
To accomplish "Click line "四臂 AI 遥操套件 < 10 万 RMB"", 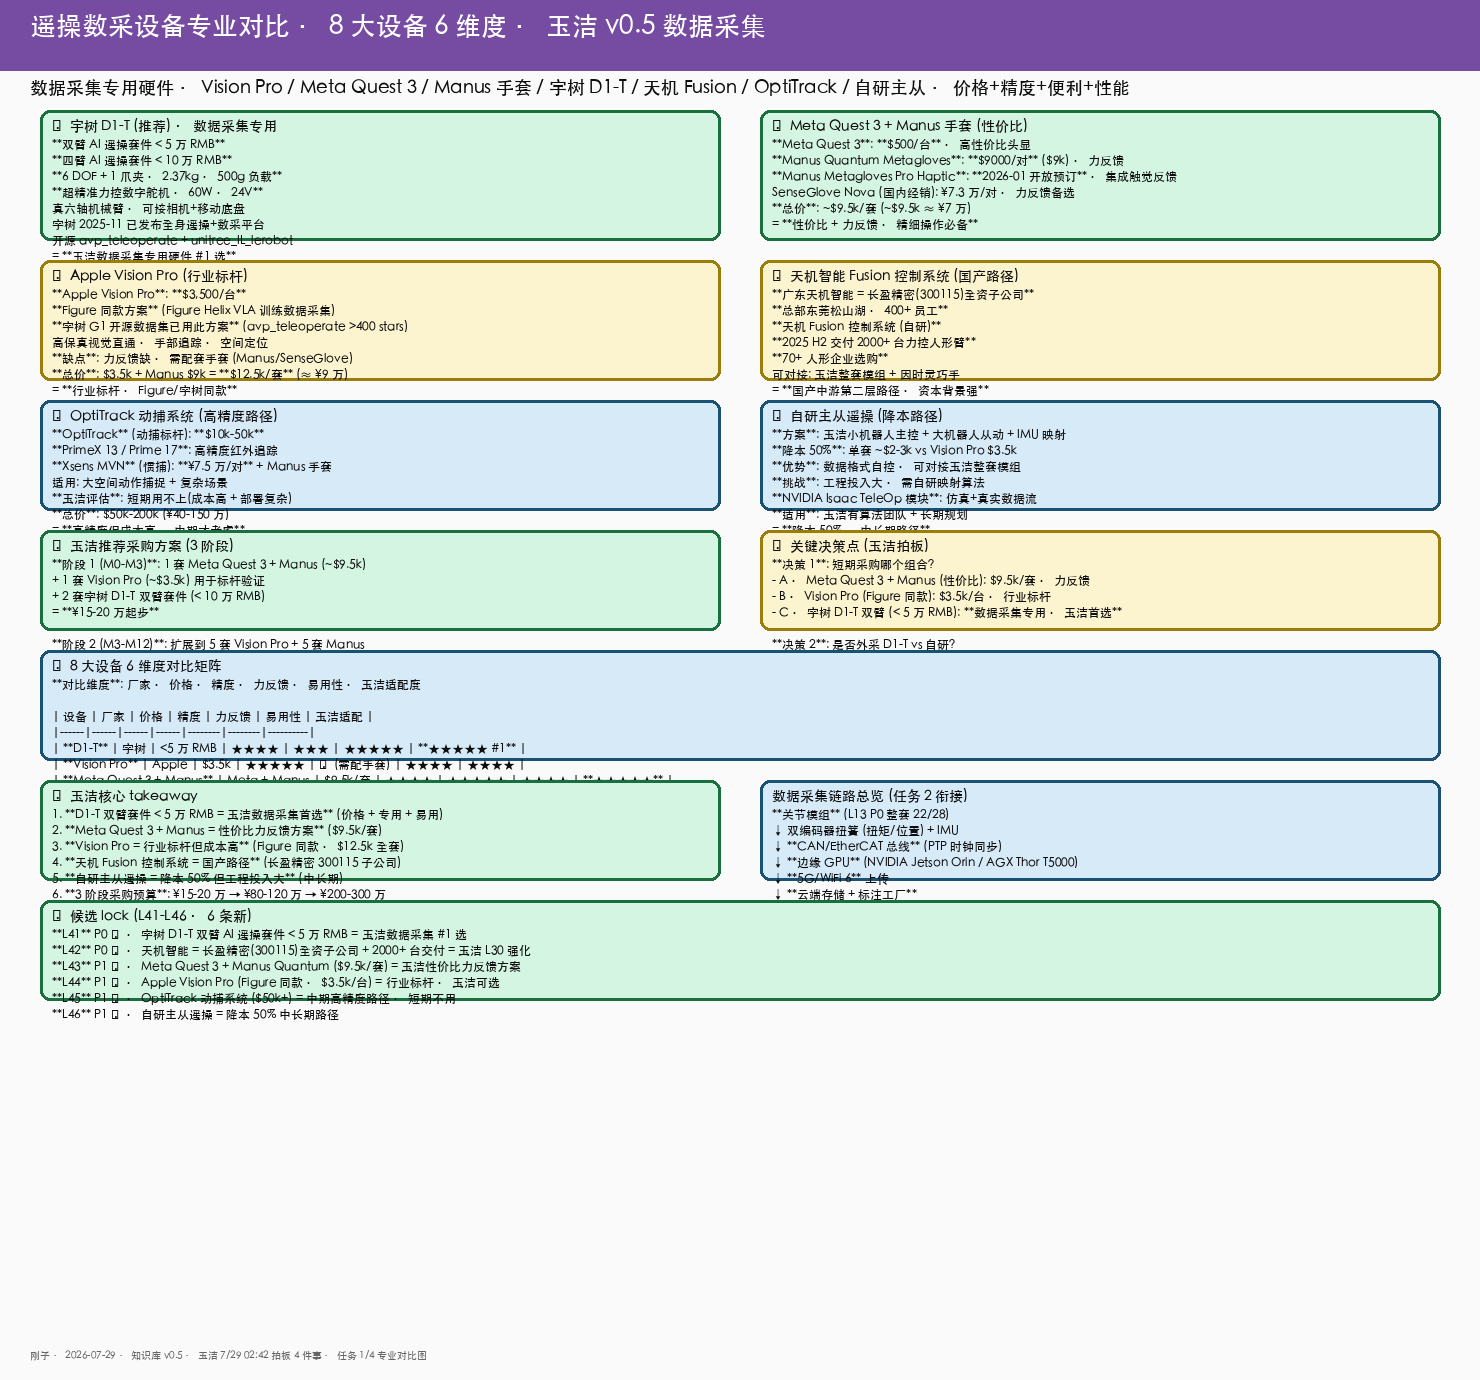I will tap(142, 160).
